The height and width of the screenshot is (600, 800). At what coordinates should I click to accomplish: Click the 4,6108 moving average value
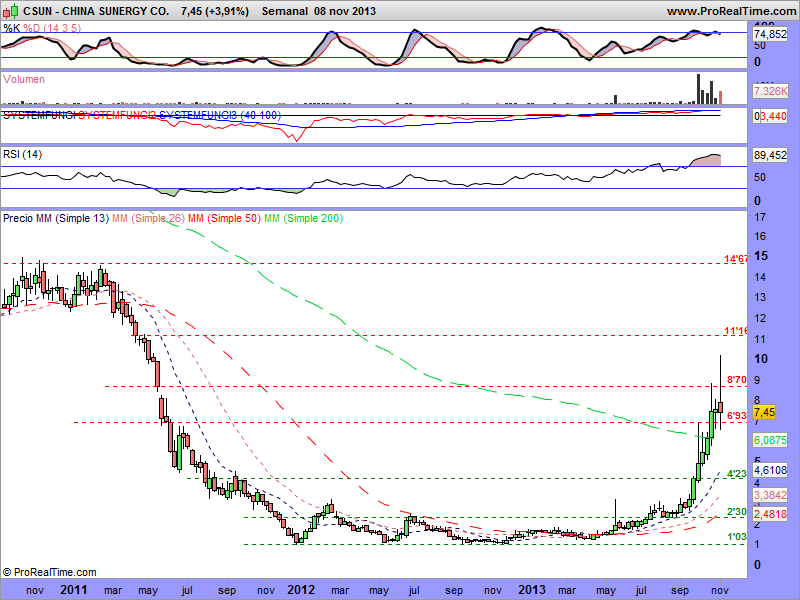click(x=770, y=470)
